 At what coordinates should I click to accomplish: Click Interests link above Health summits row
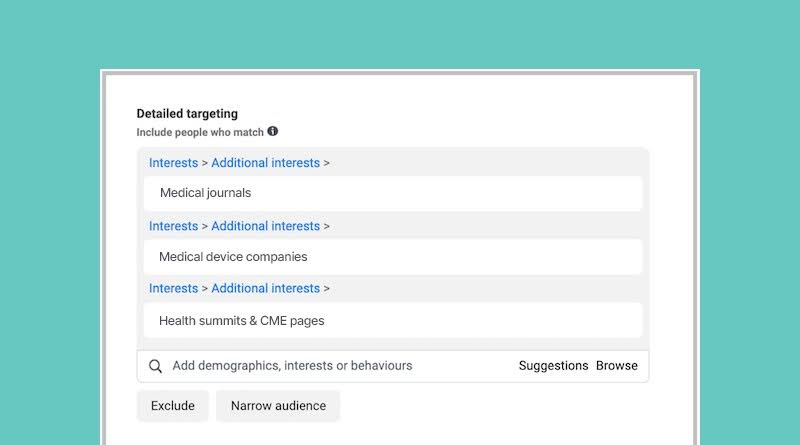pos(173,288)
